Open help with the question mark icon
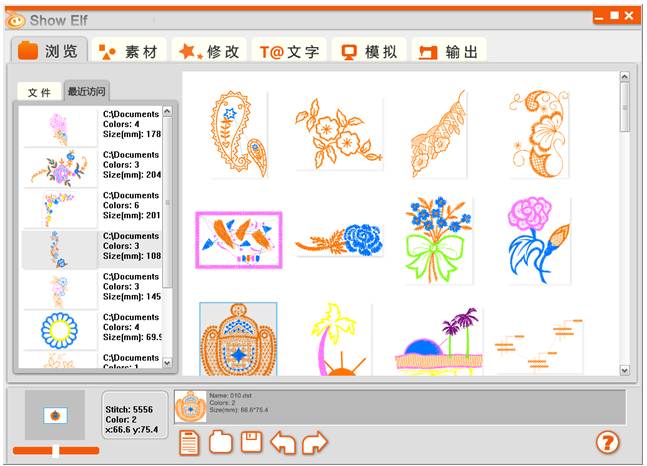 pyautogui.click(x=607, y=442)
